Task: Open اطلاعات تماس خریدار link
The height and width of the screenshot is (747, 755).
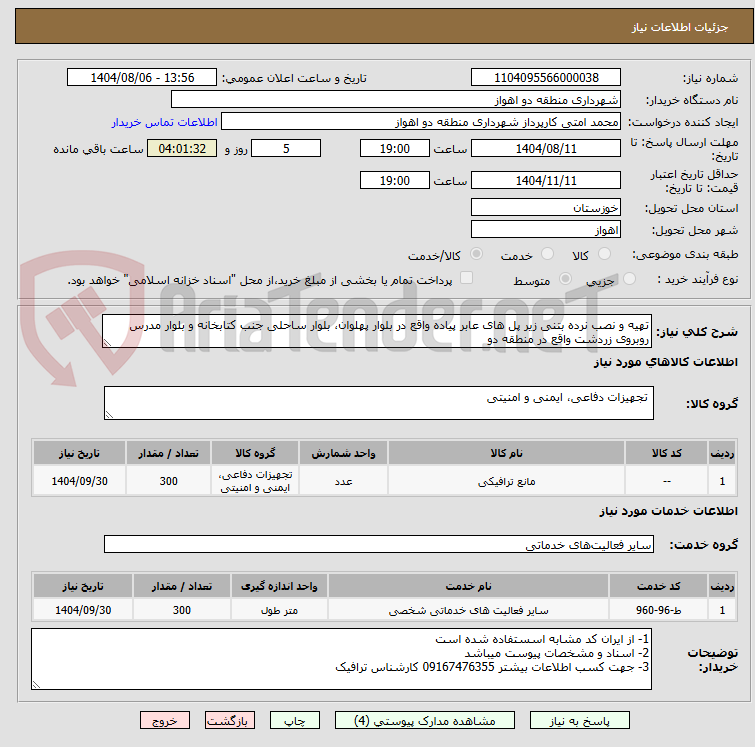Action: 165,122
